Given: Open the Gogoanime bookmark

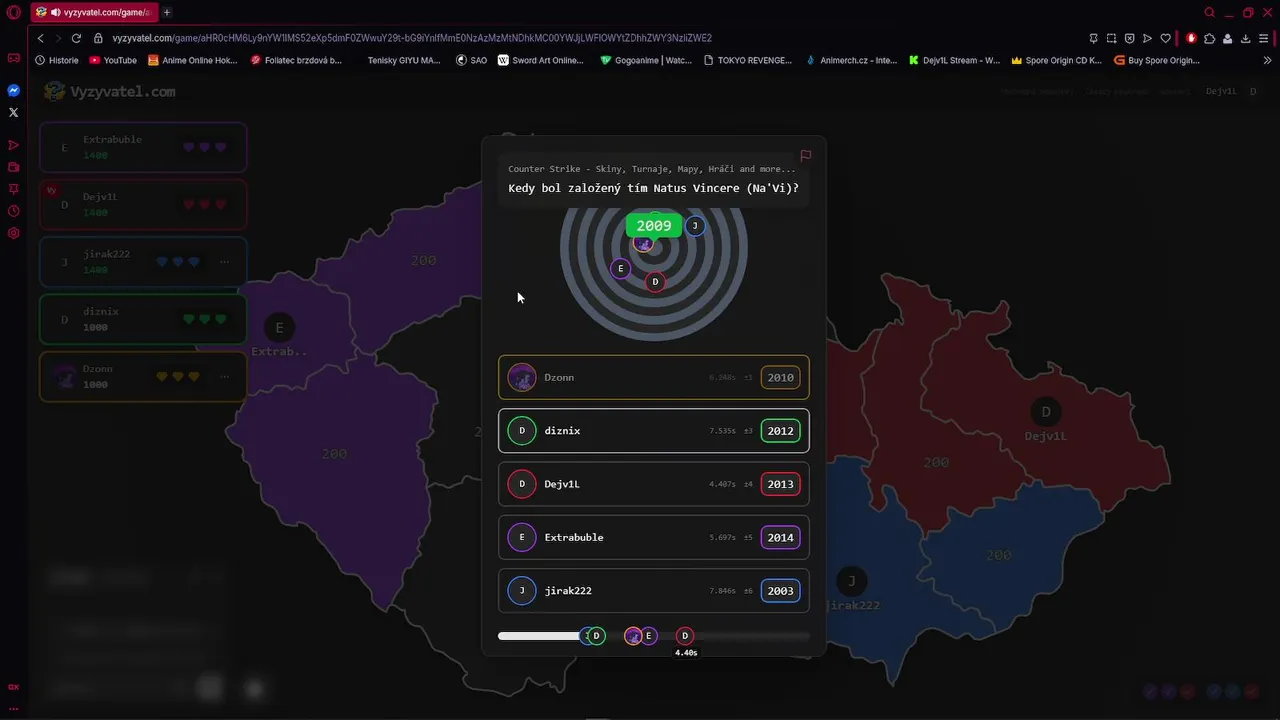Looking at the screenshot, I should (x=646, y=60).
